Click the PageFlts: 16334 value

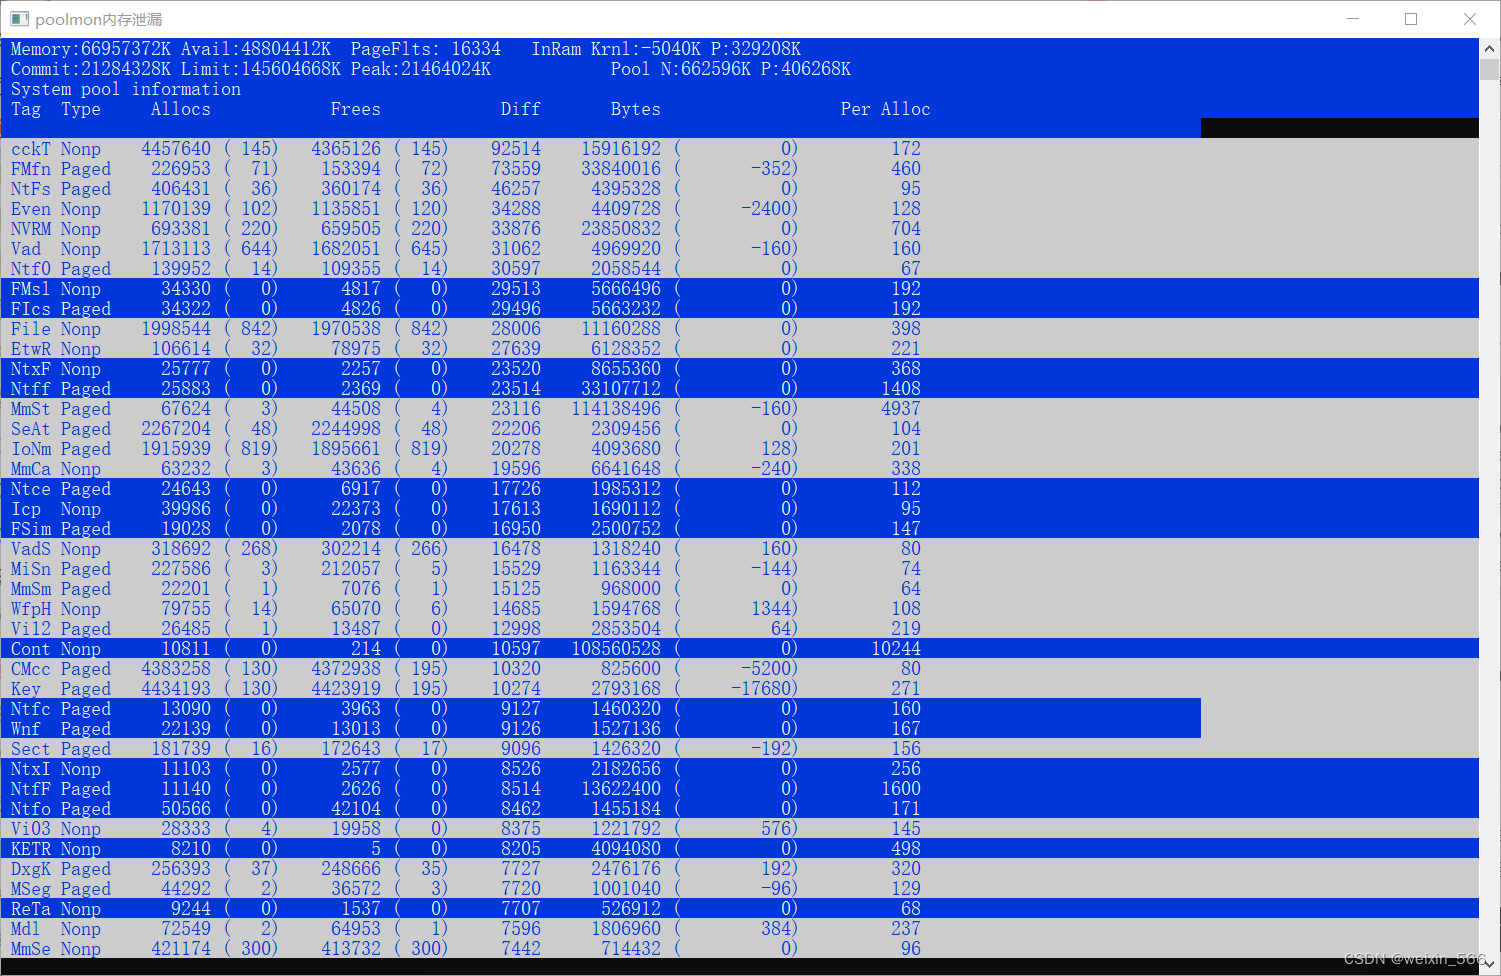tap(426, 49)
